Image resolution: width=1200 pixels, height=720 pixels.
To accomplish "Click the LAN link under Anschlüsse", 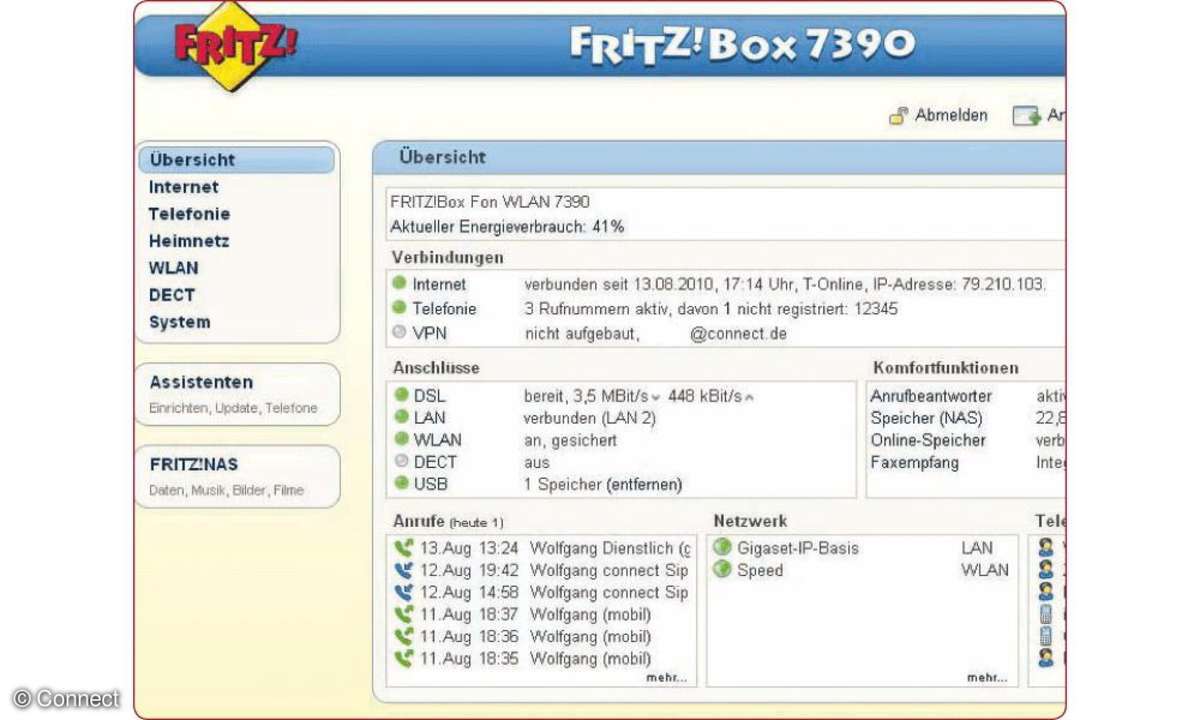I will [429, 418].
